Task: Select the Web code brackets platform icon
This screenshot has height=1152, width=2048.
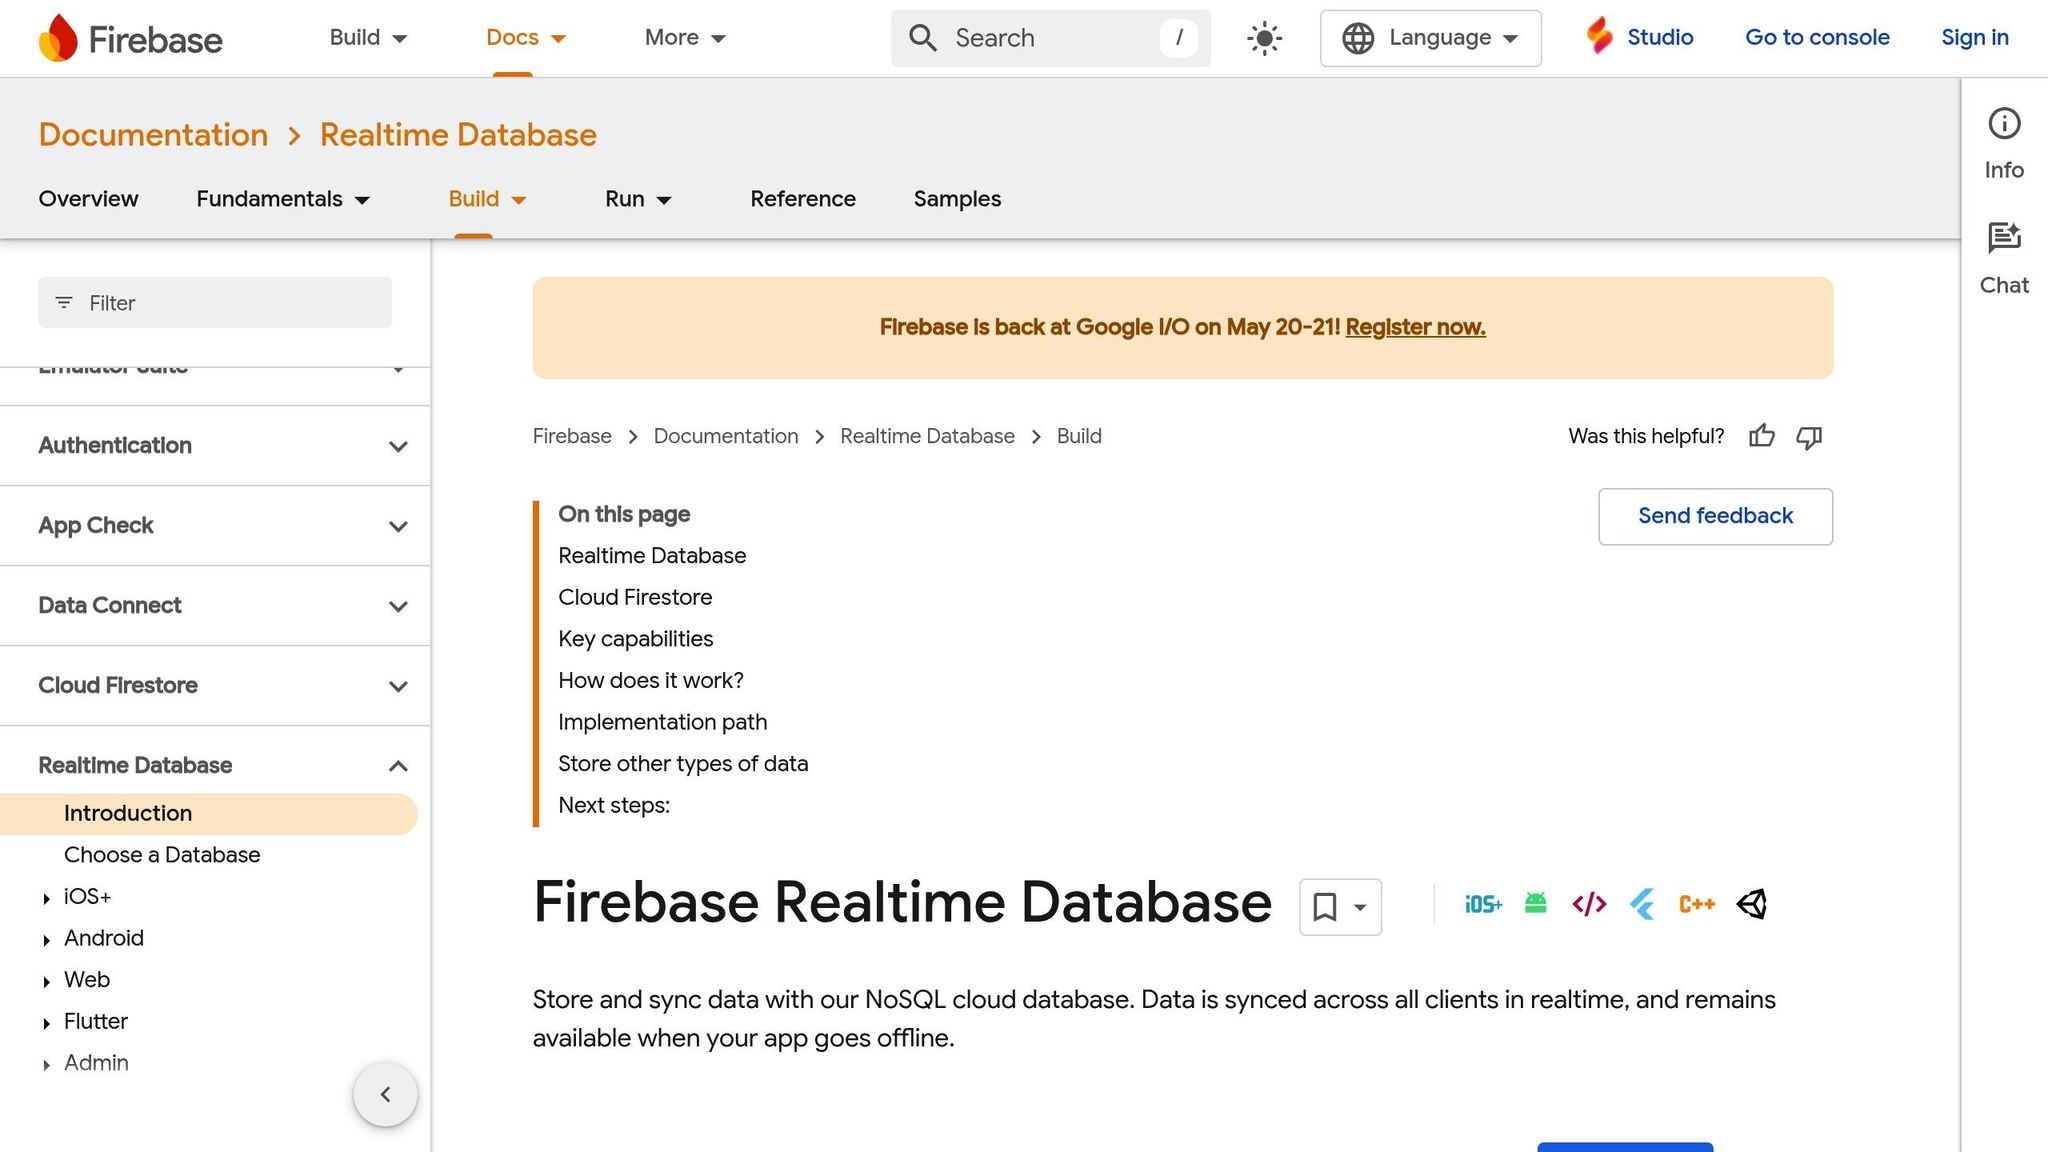Action: pos(1589,905)
